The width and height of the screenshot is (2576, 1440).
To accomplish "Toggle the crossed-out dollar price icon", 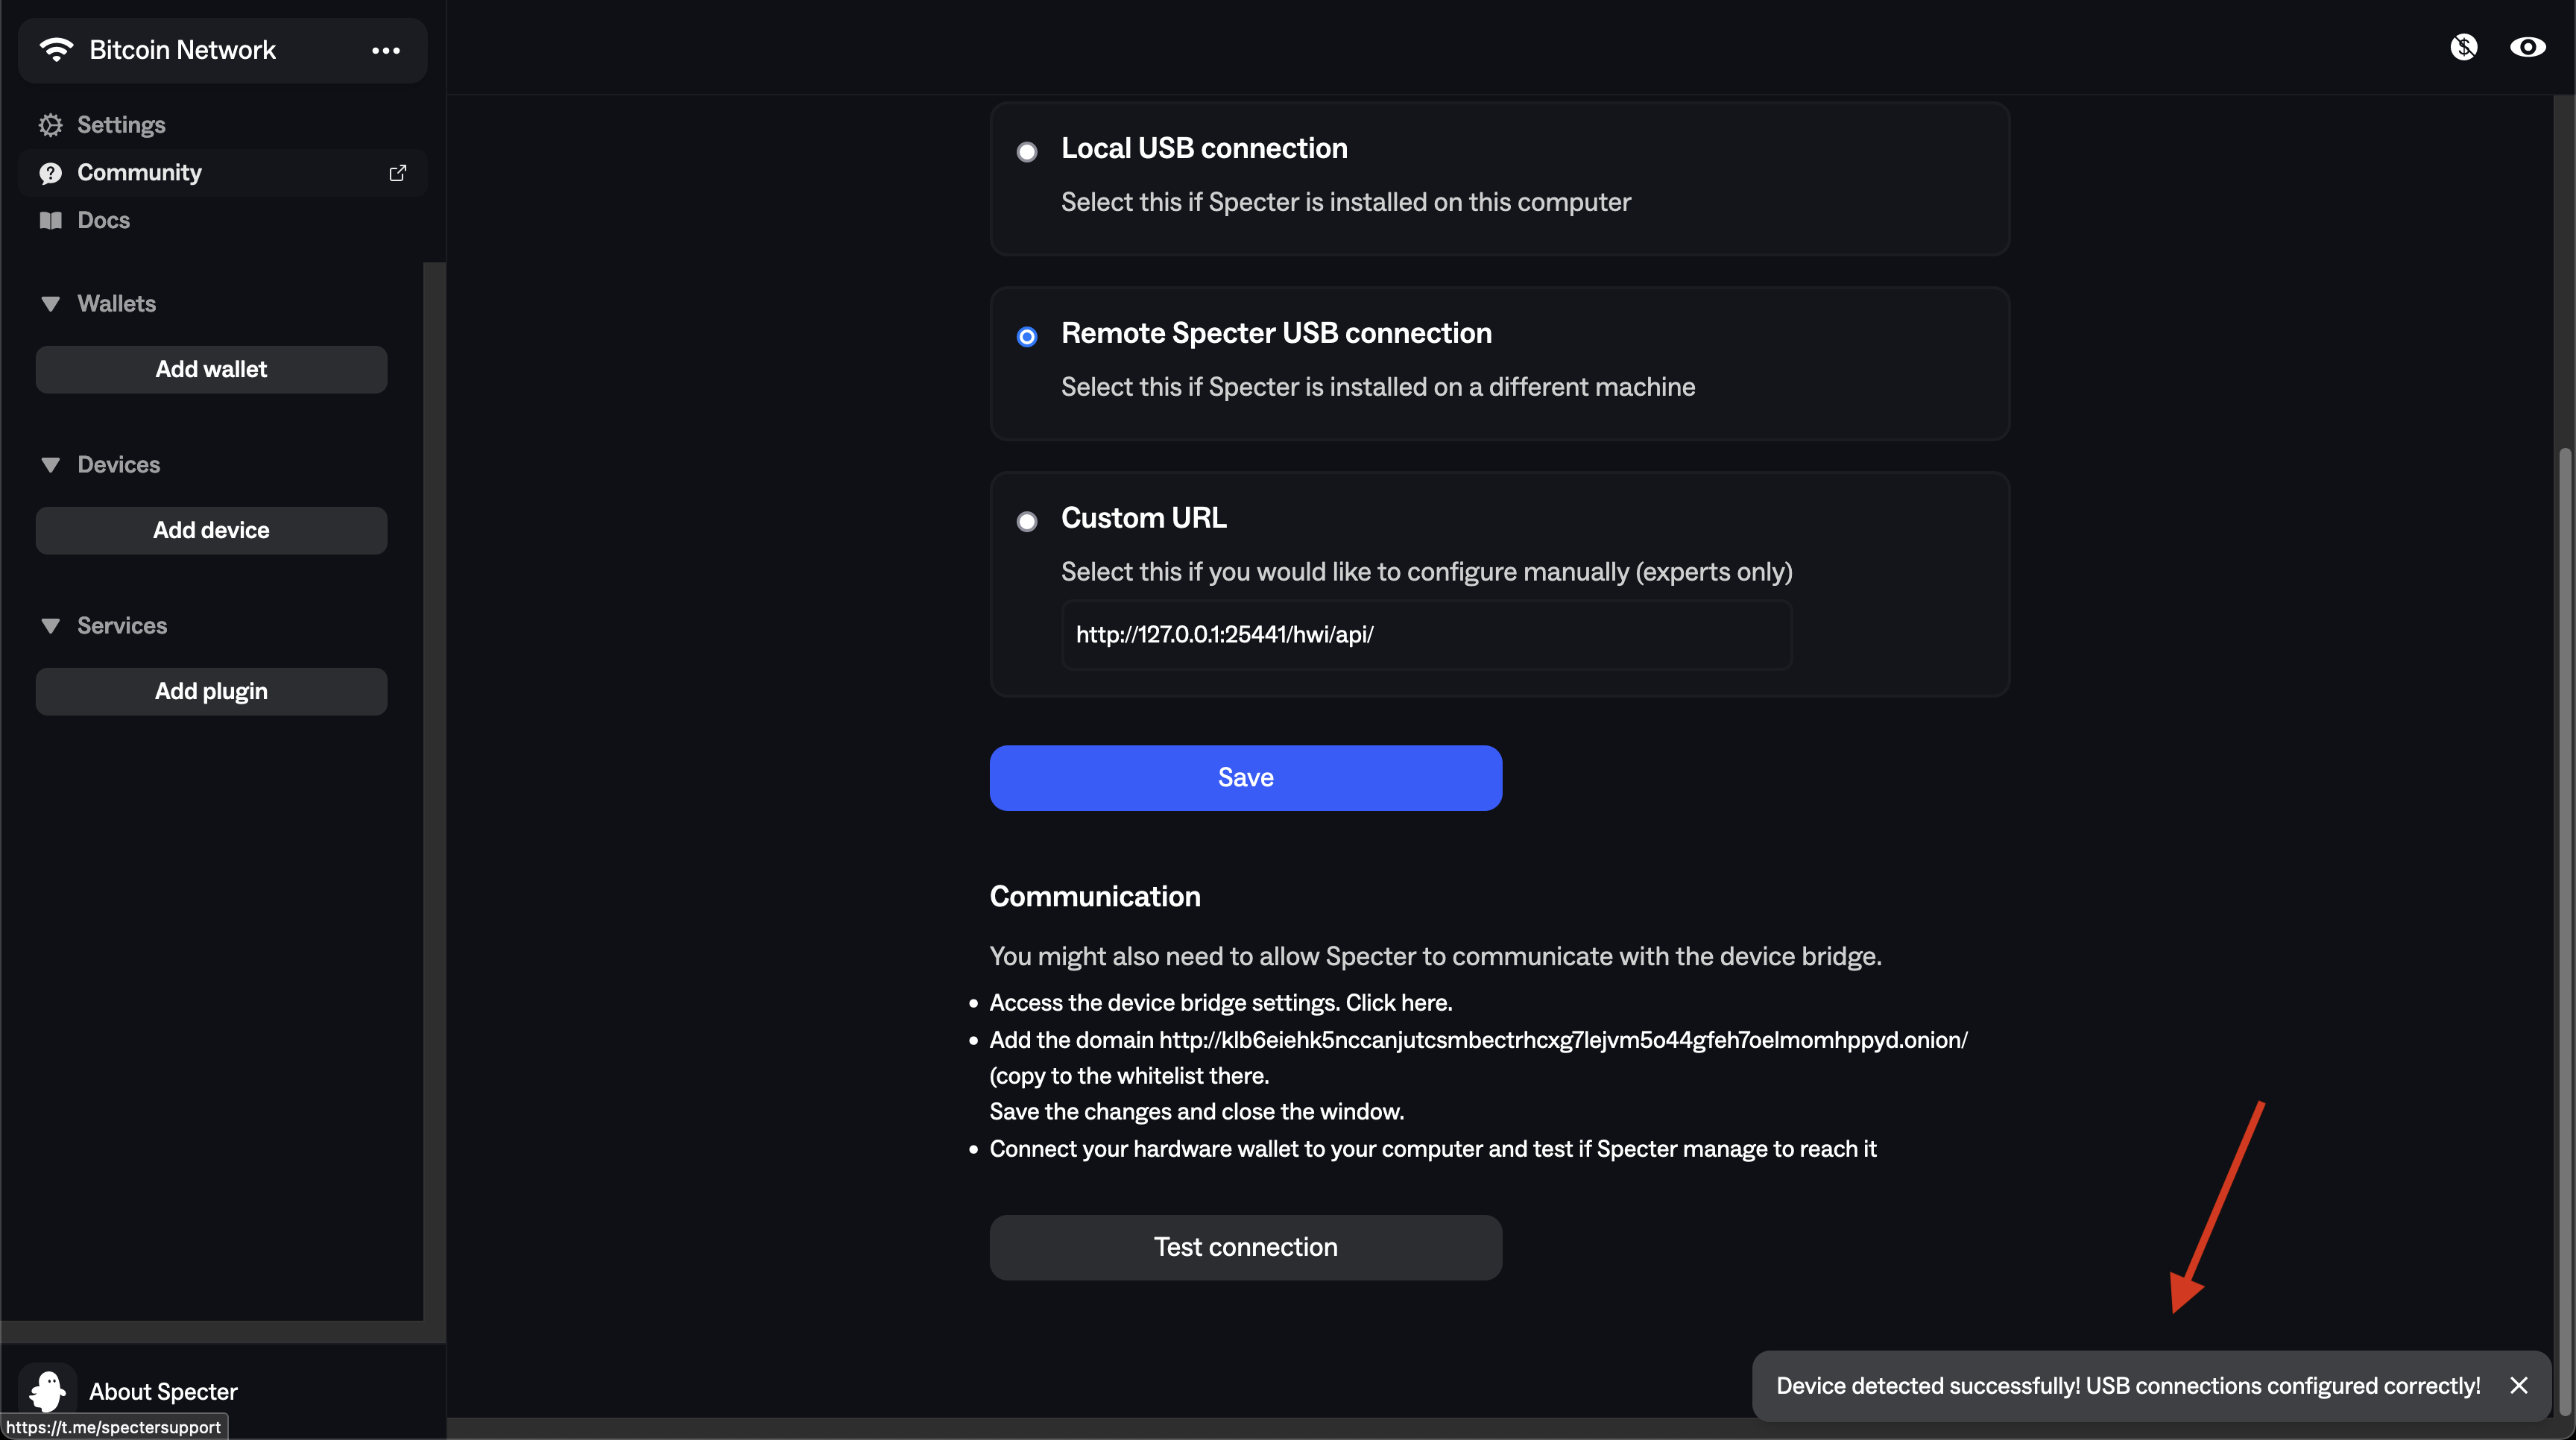I will click(x=2463, y=47).
